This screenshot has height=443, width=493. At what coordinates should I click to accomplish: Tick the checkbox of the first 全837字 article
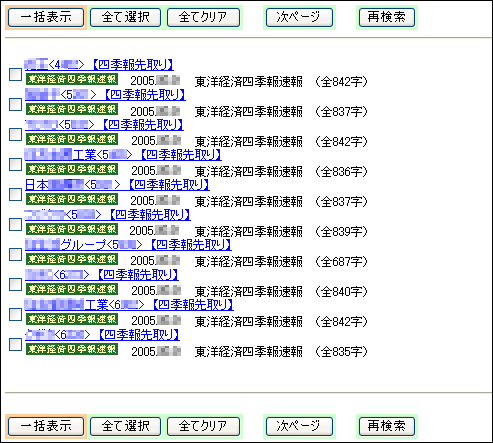pos(15,104)
